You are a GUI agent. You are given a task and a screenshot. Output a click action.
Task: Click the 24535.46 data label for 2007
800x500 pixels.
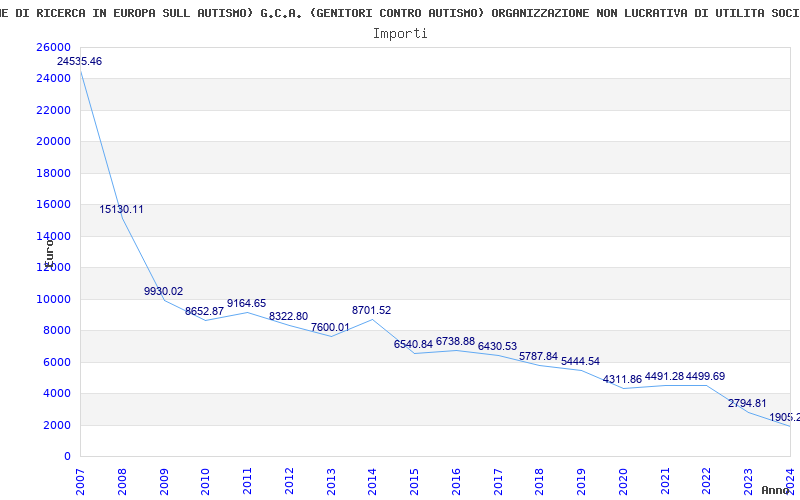click(79, 62)
